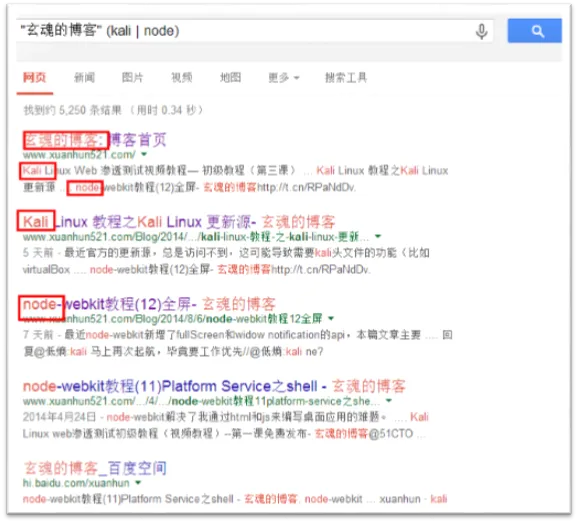578x523 pixels.
Task: Click snippet text starting 7 天前
Action: pyautogui.click(x=237, y=343)
